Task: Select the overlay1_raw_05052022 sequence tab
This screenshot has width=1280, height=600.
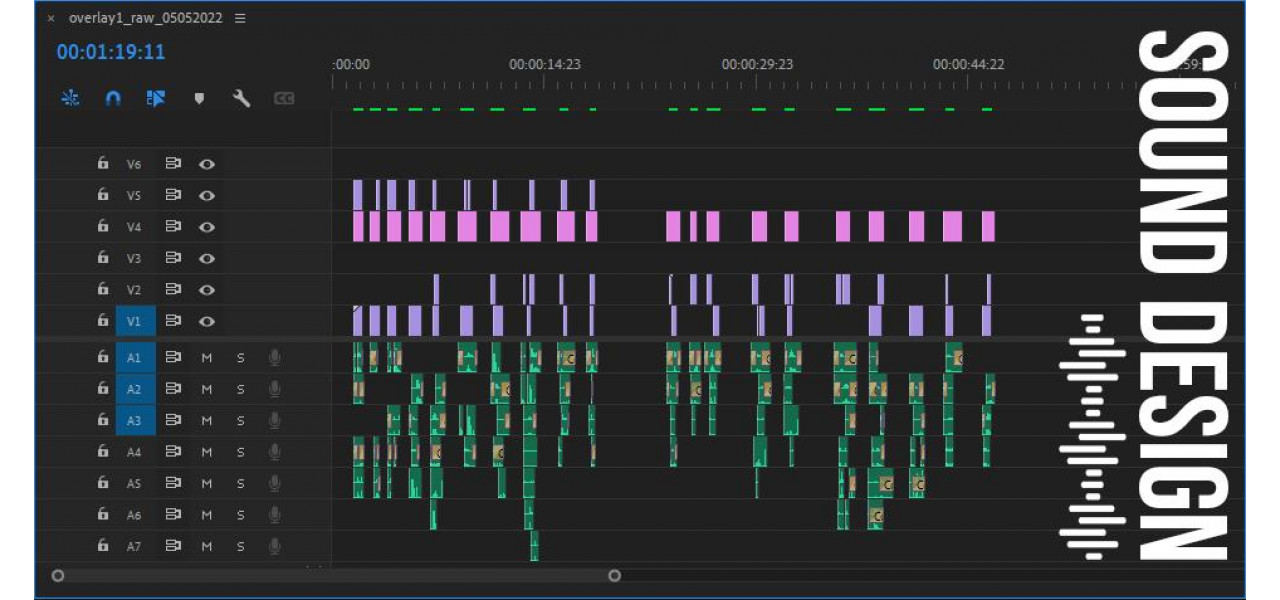Action: point(146,18)
